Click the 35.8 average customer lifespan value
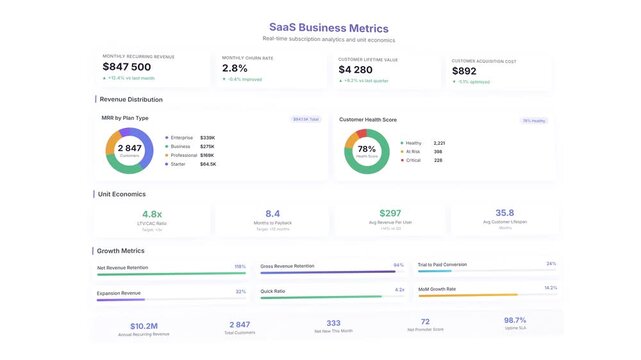This screenshot has height=360, width=641. 504,213
